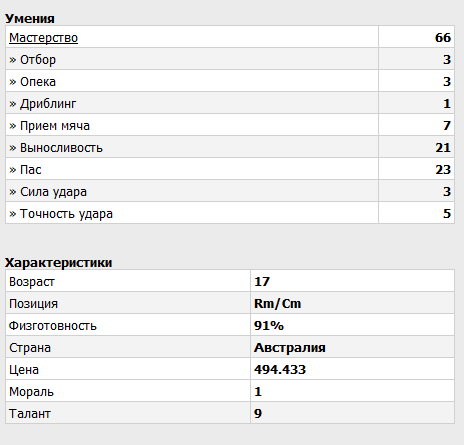Image resolution: width=464 pixels, height=445 pixels.
Task: Select the Сила удара row
Action: tap(230, 191)
